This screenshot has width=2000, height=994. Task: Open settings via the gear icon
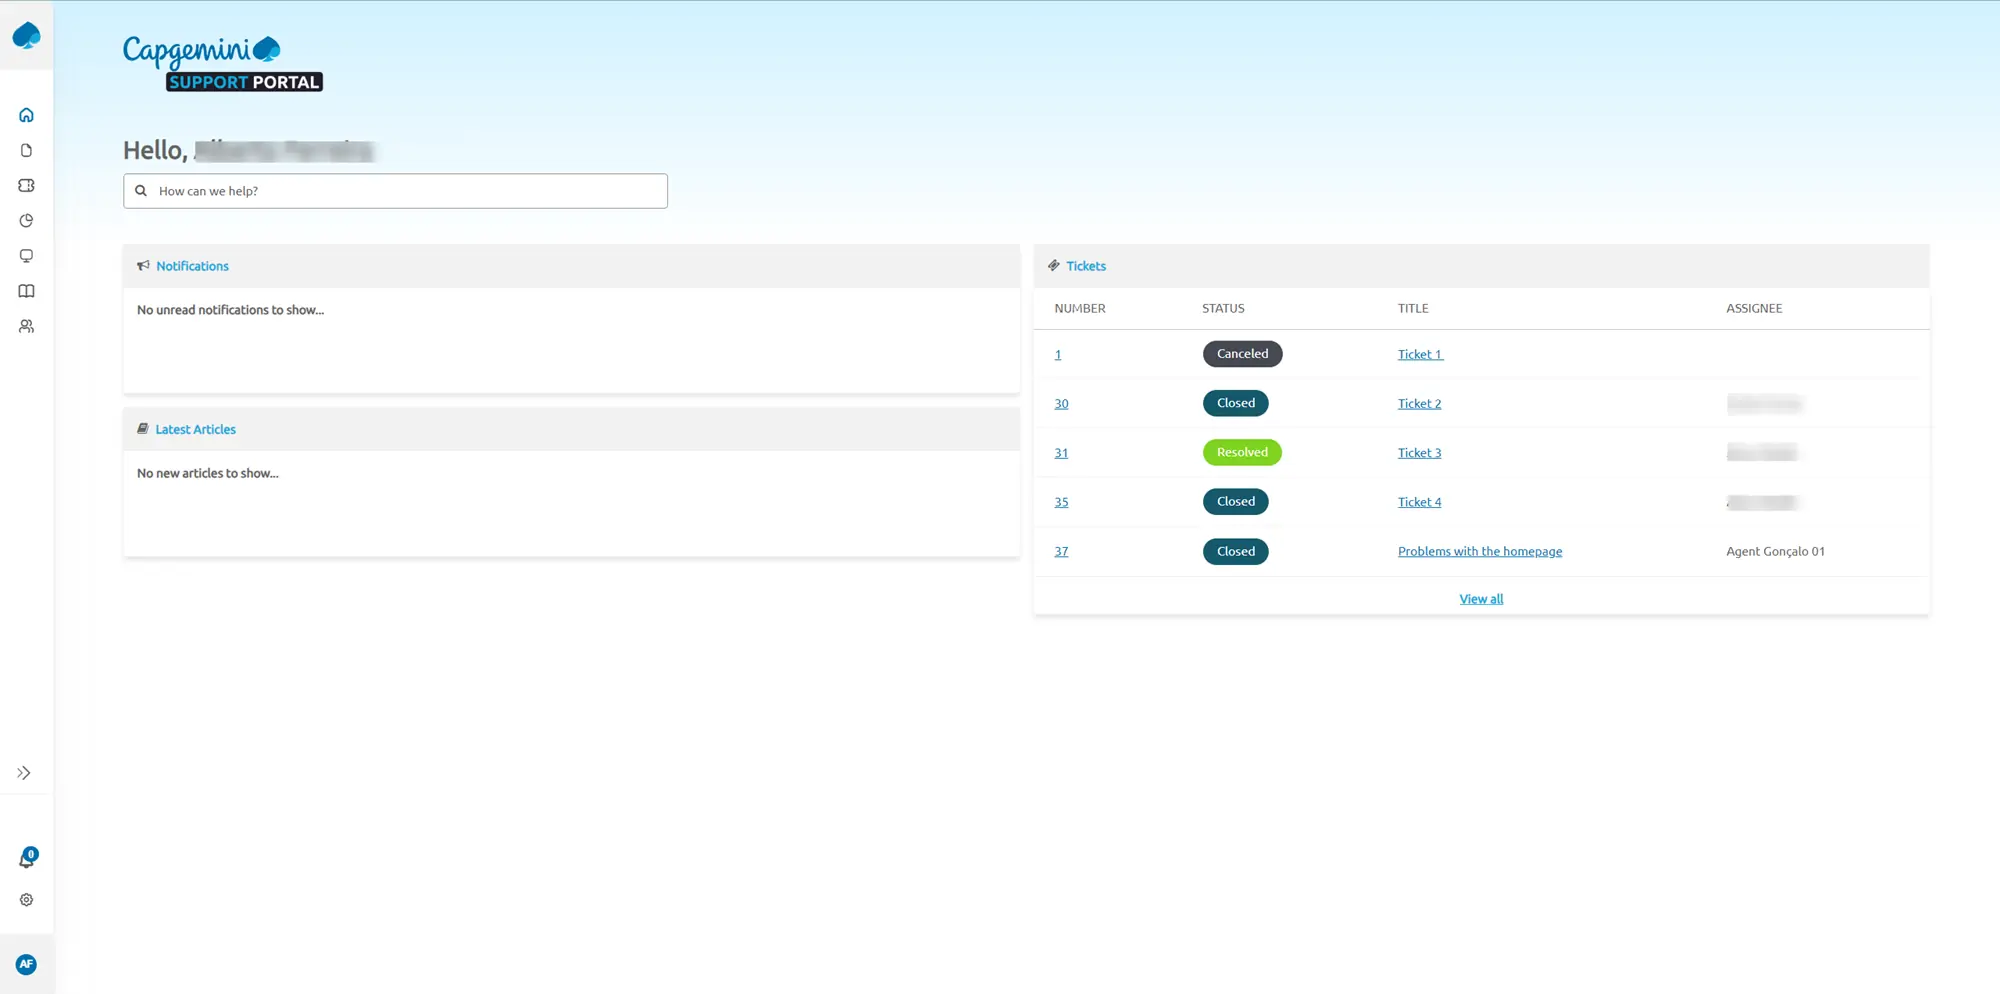click(26, 899)
